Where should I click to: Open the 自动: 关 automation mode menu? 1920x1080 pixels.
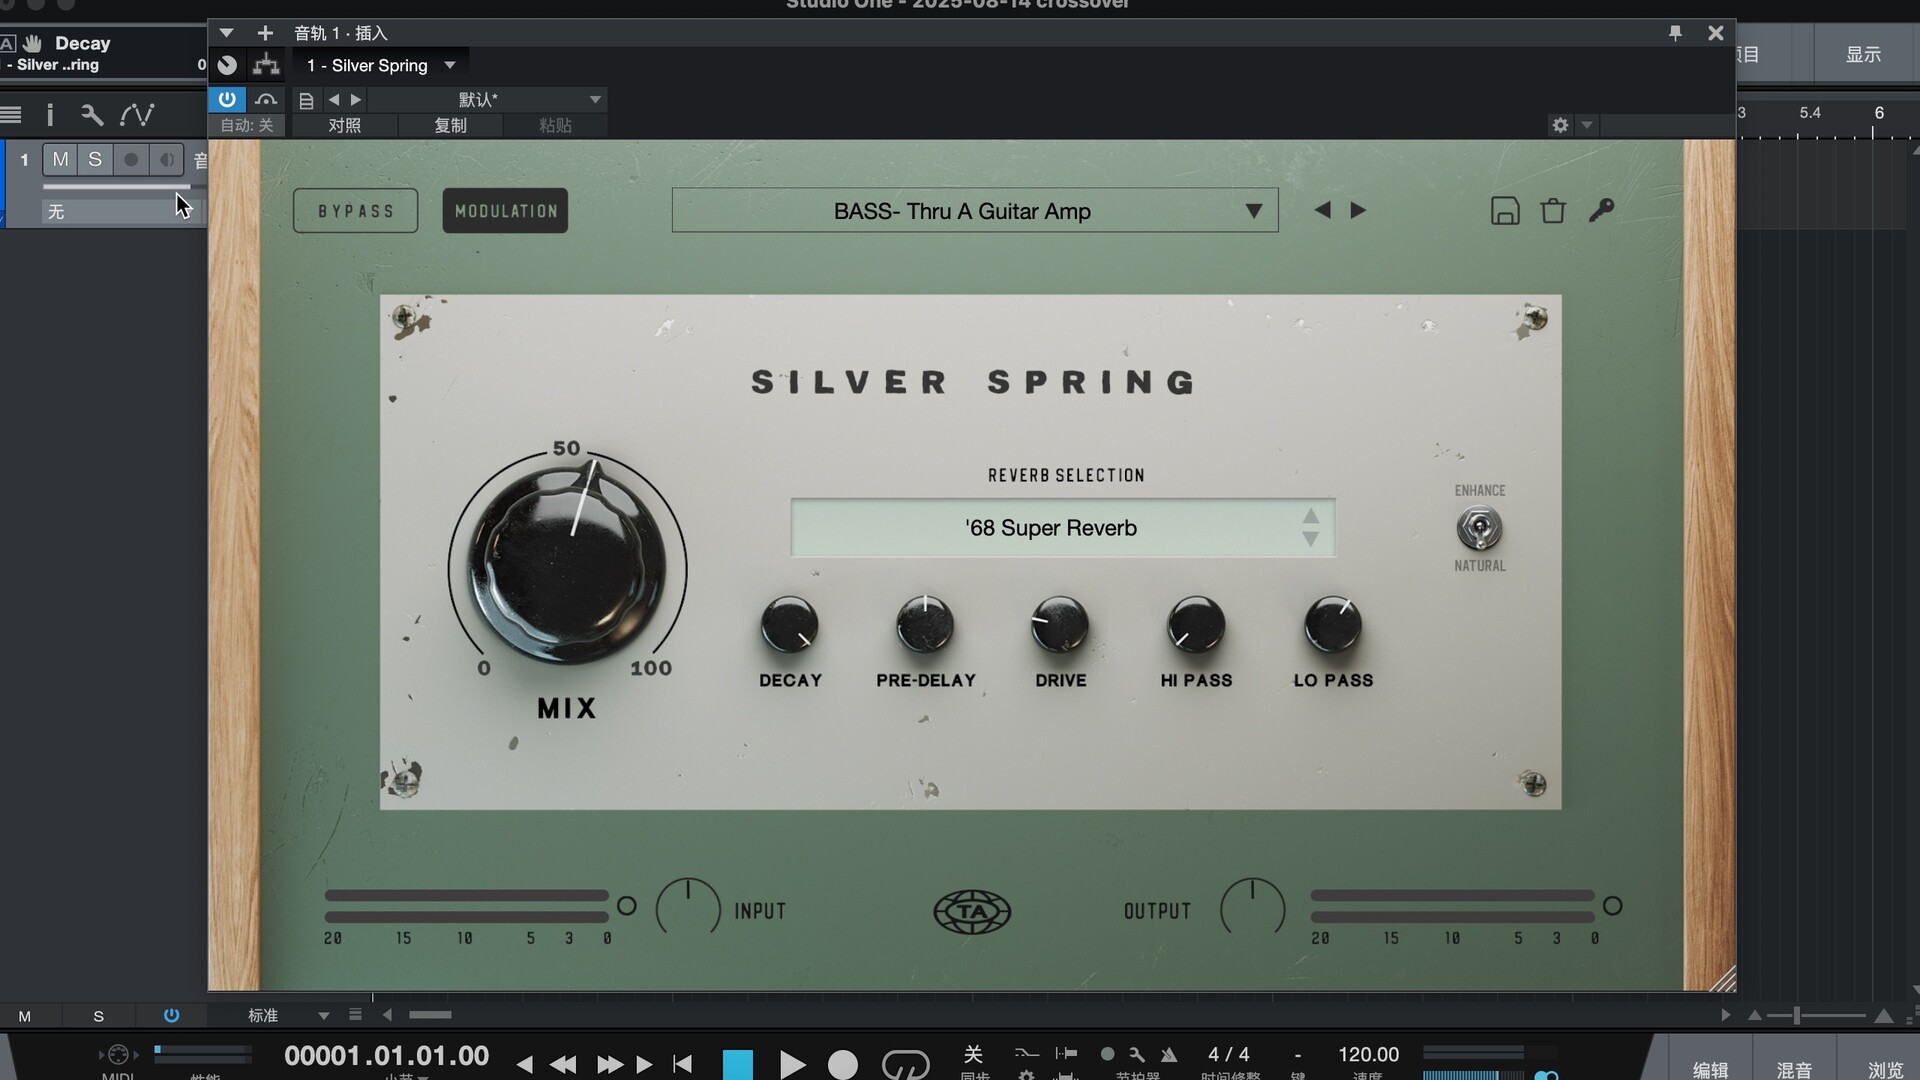click(246, 125)
